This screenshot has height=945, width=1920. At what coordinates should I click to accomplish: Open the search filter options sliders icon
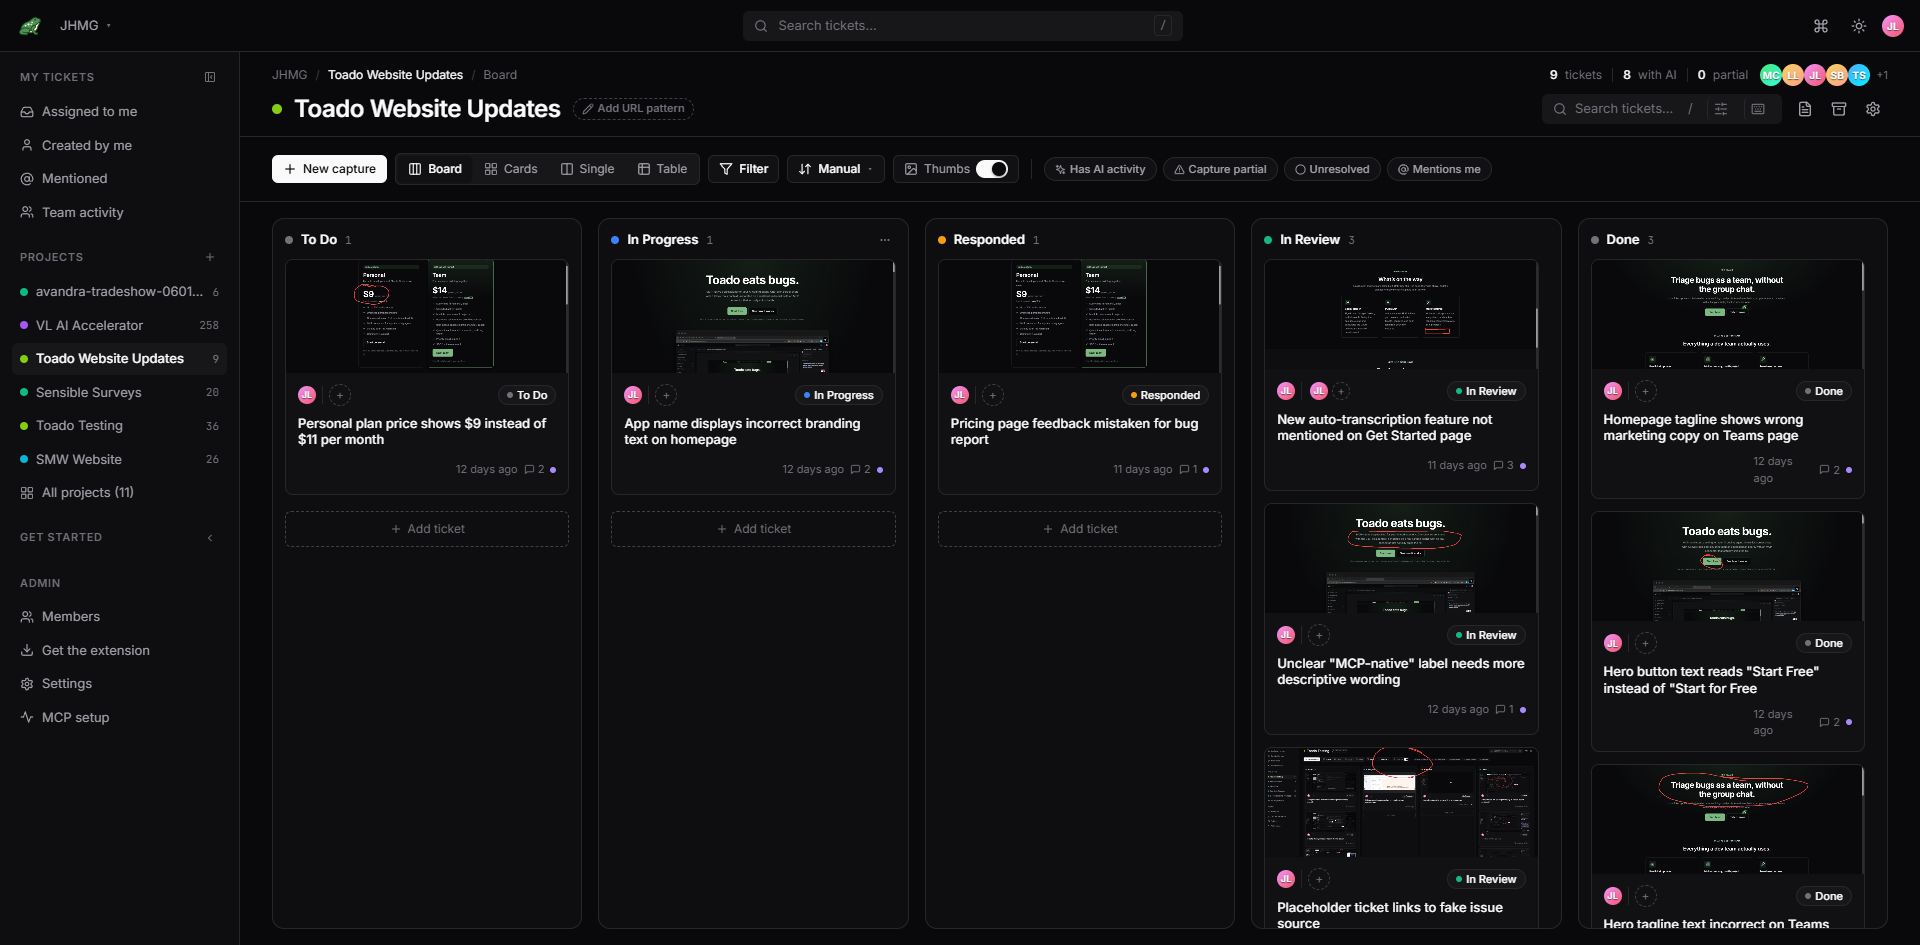pos(1721,109)
